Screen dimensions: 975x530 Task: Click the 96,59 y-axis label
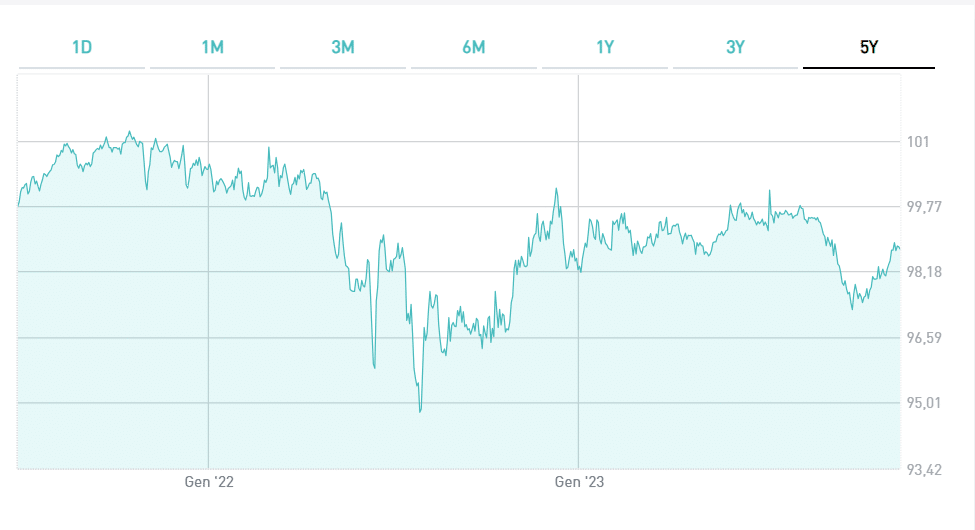[x=924, y=338]
